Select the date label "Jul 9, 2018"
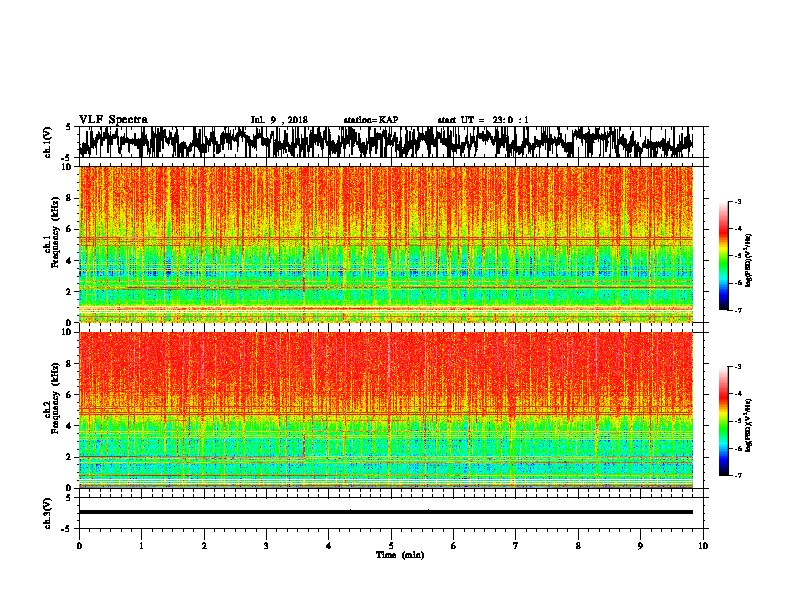Viewport: 792px width, 612px height. [279, 120]
